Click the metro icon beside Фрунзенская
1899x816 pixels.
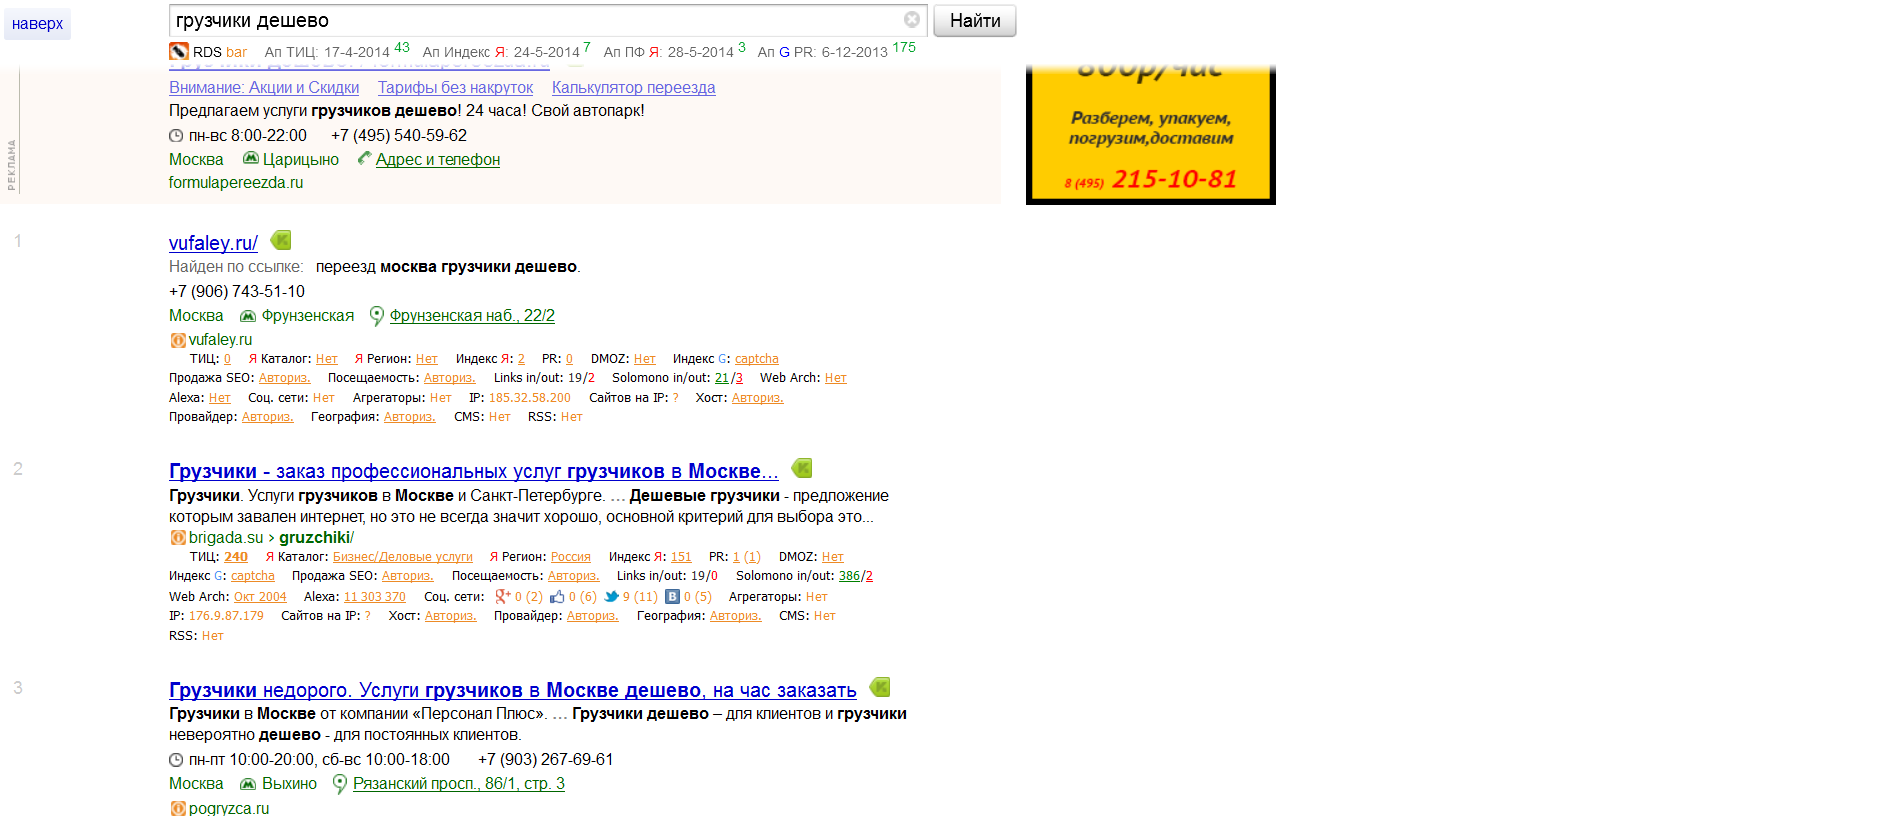click(248, 316)
